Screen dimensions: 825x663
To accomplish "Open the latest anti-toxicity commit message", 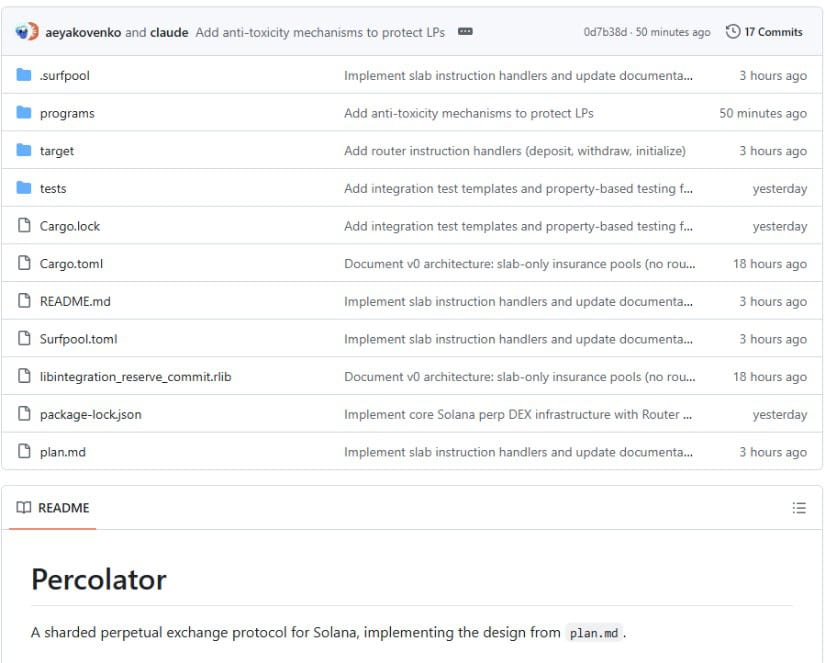I will pos(320,32).
